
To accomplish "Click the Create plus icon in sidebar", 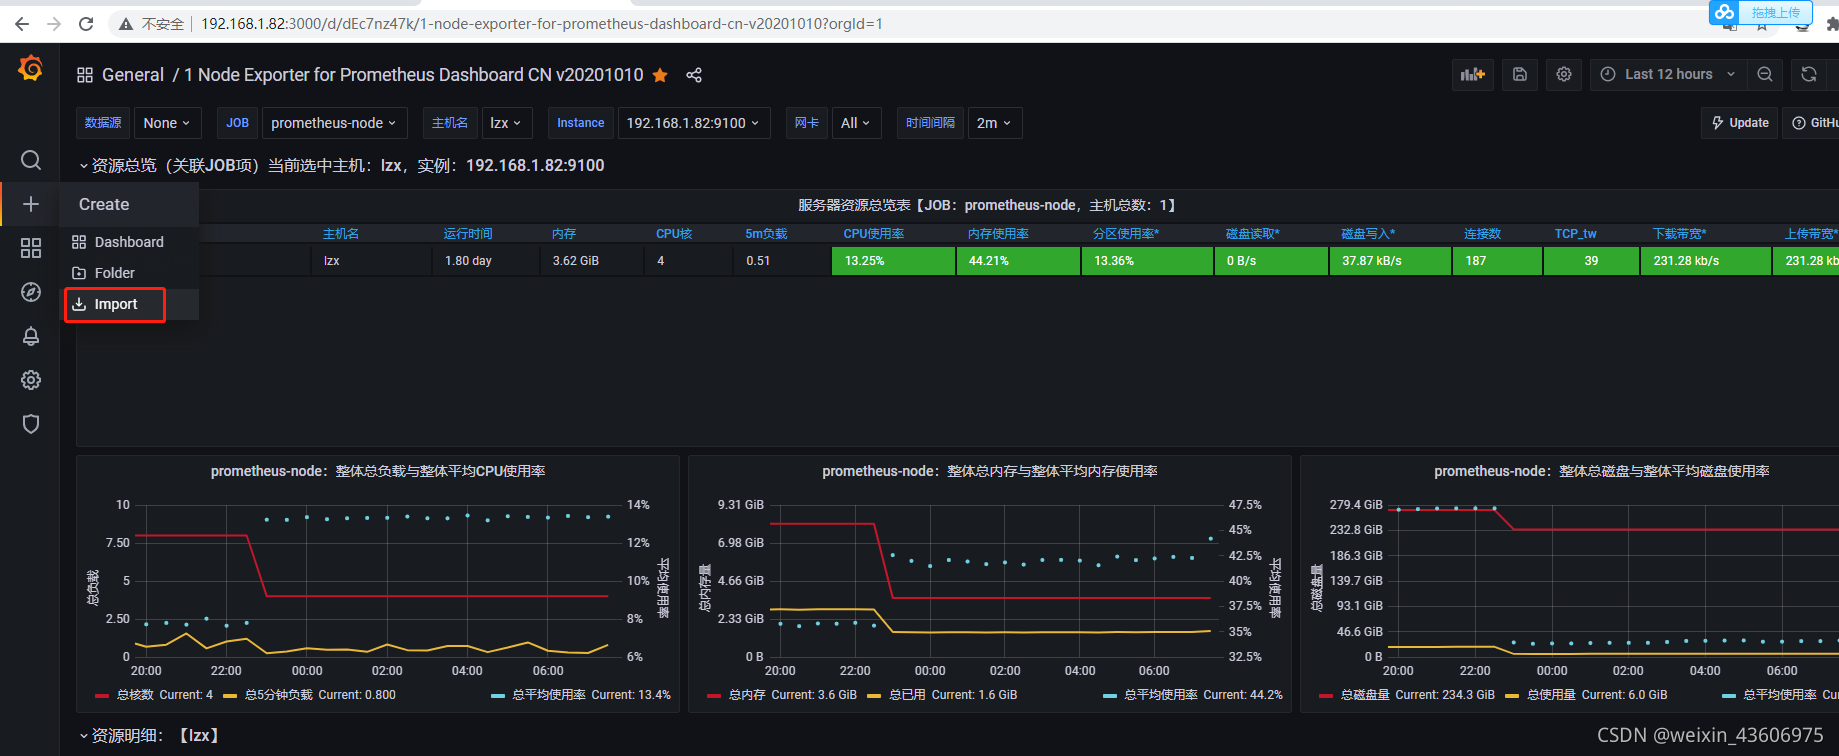I will click(31, 204).
